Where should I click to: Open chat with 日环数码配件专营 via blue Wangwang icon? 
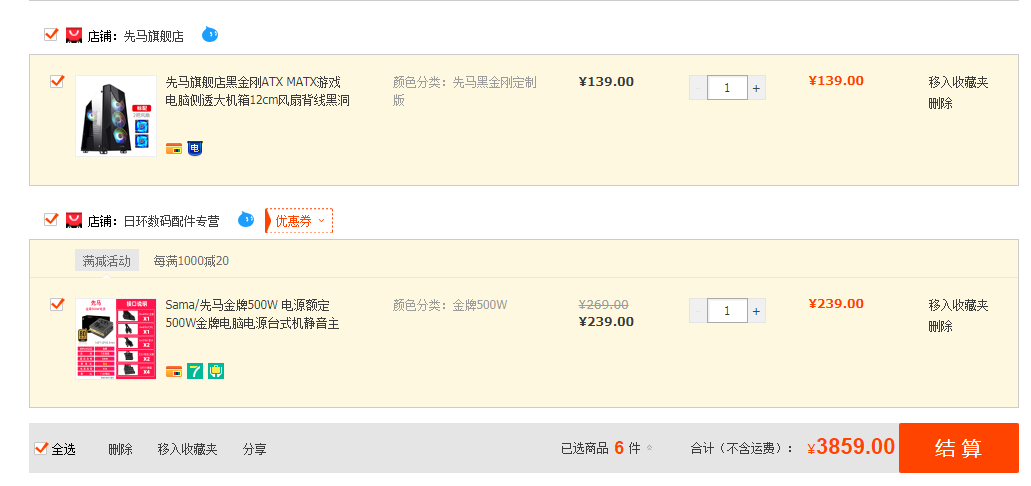click(246, 219)
